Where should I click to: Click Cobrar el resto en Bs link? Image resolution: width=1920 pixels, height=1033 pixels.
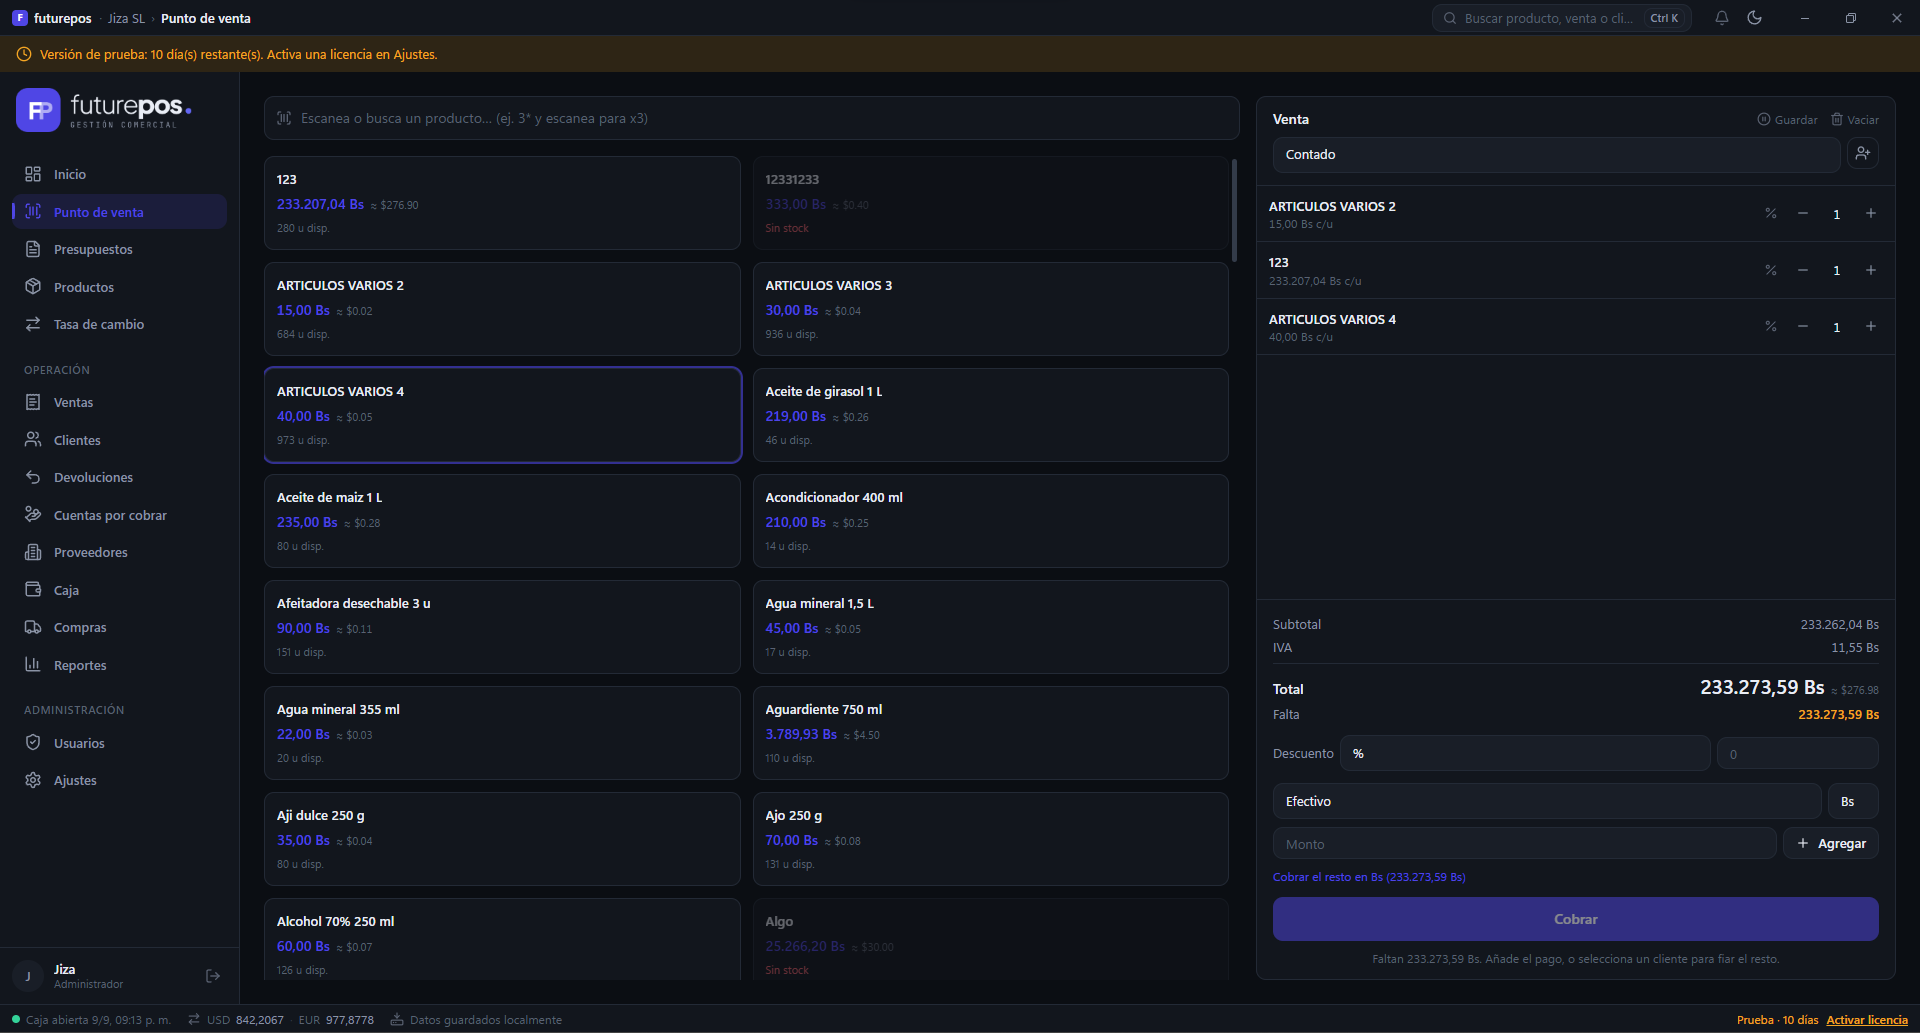coord(1369,877)
